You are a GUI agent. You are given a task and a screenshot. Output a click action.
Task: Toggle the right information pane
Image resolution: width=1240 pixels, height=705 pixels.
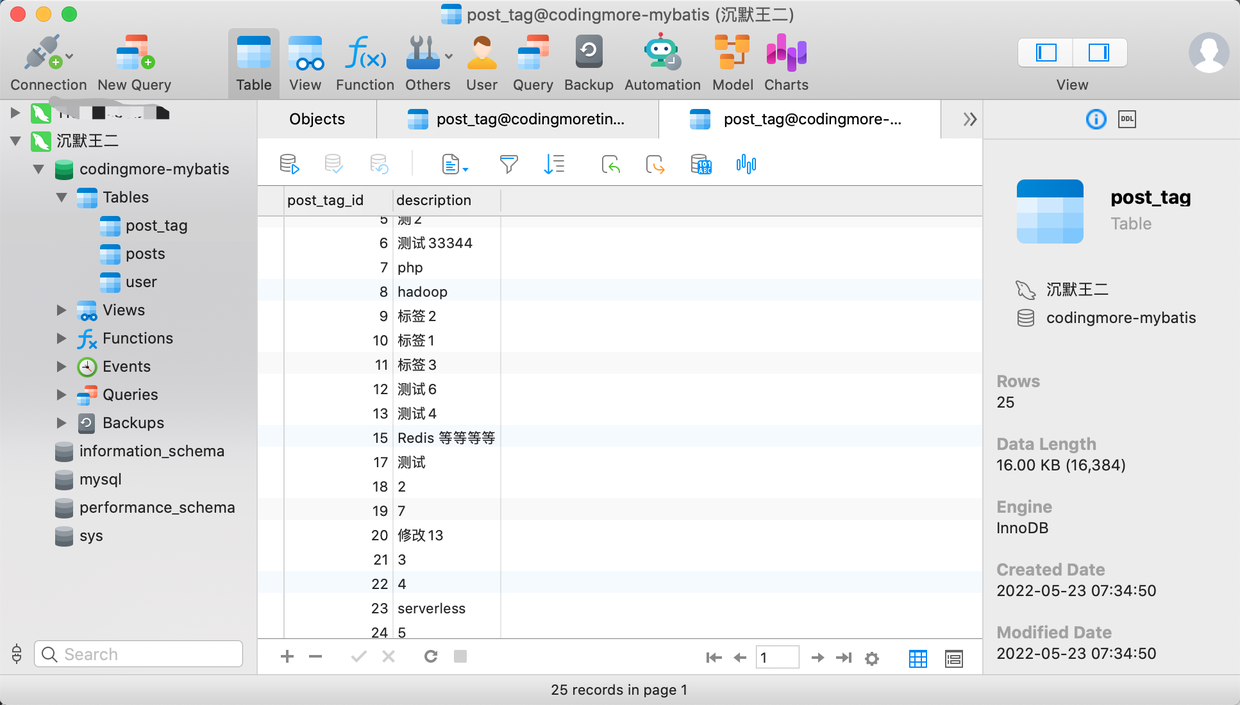[1099, 52]
